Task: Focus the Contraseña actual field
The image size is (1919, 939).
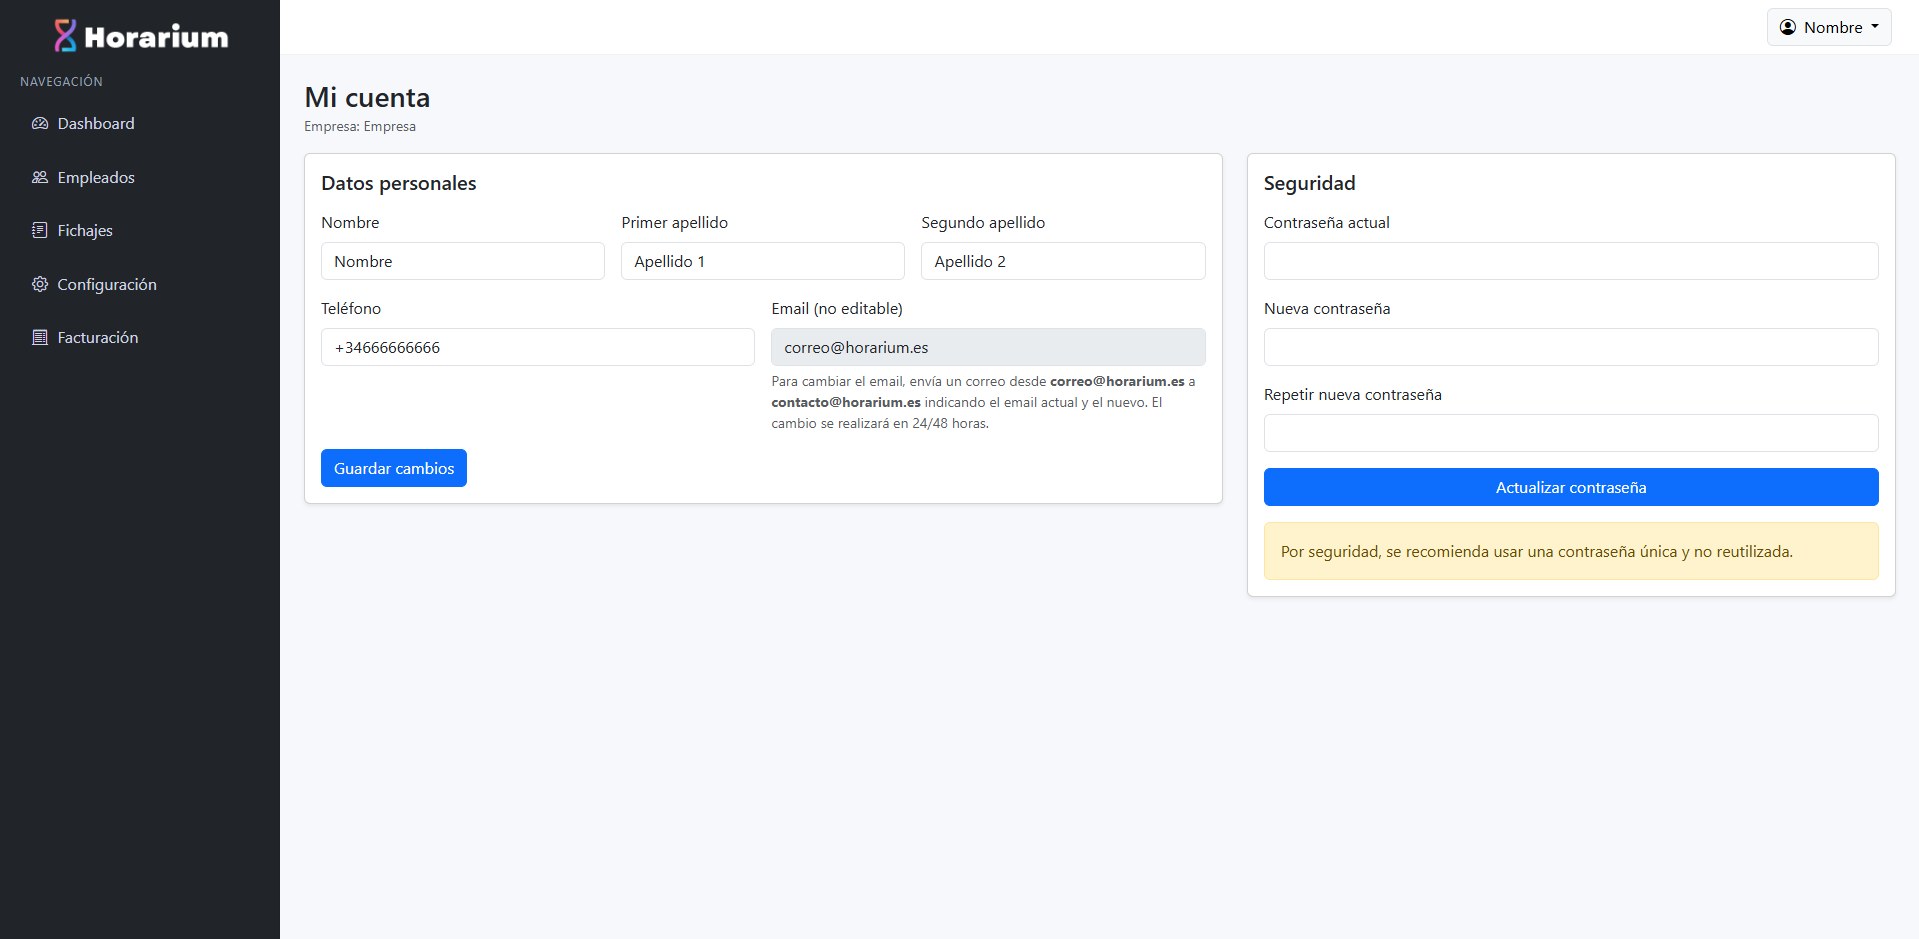Action: click(1570, 261)
